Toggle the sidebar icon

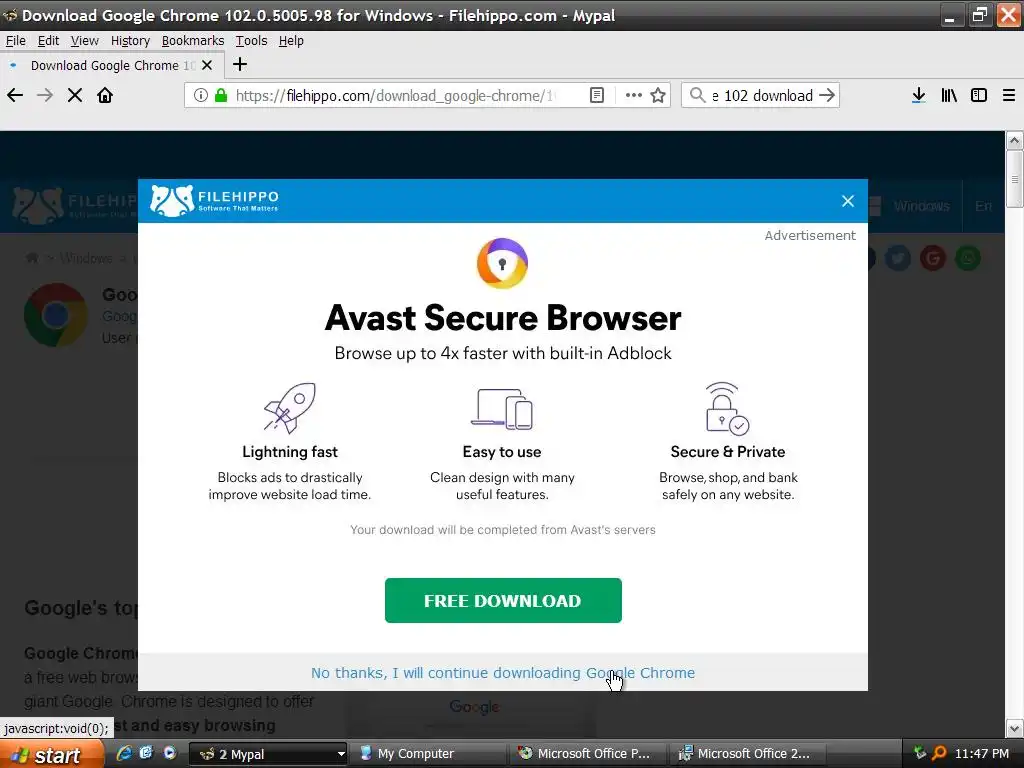tap(979, 95)
